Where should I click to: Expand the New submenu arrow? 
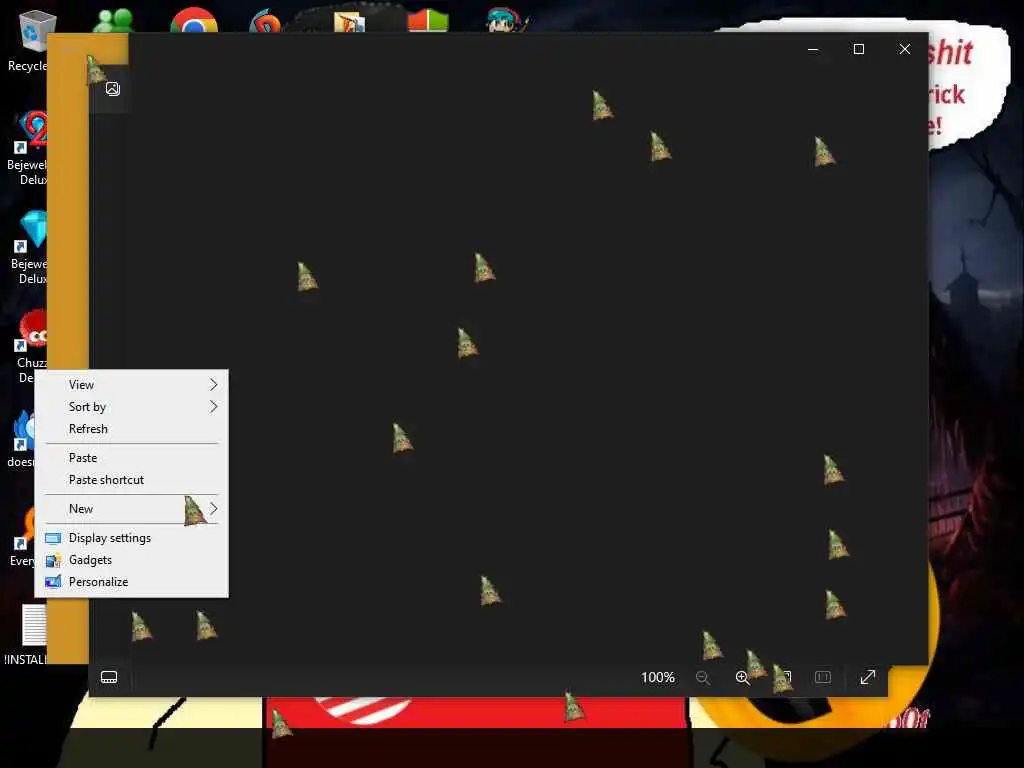point(214,509)
